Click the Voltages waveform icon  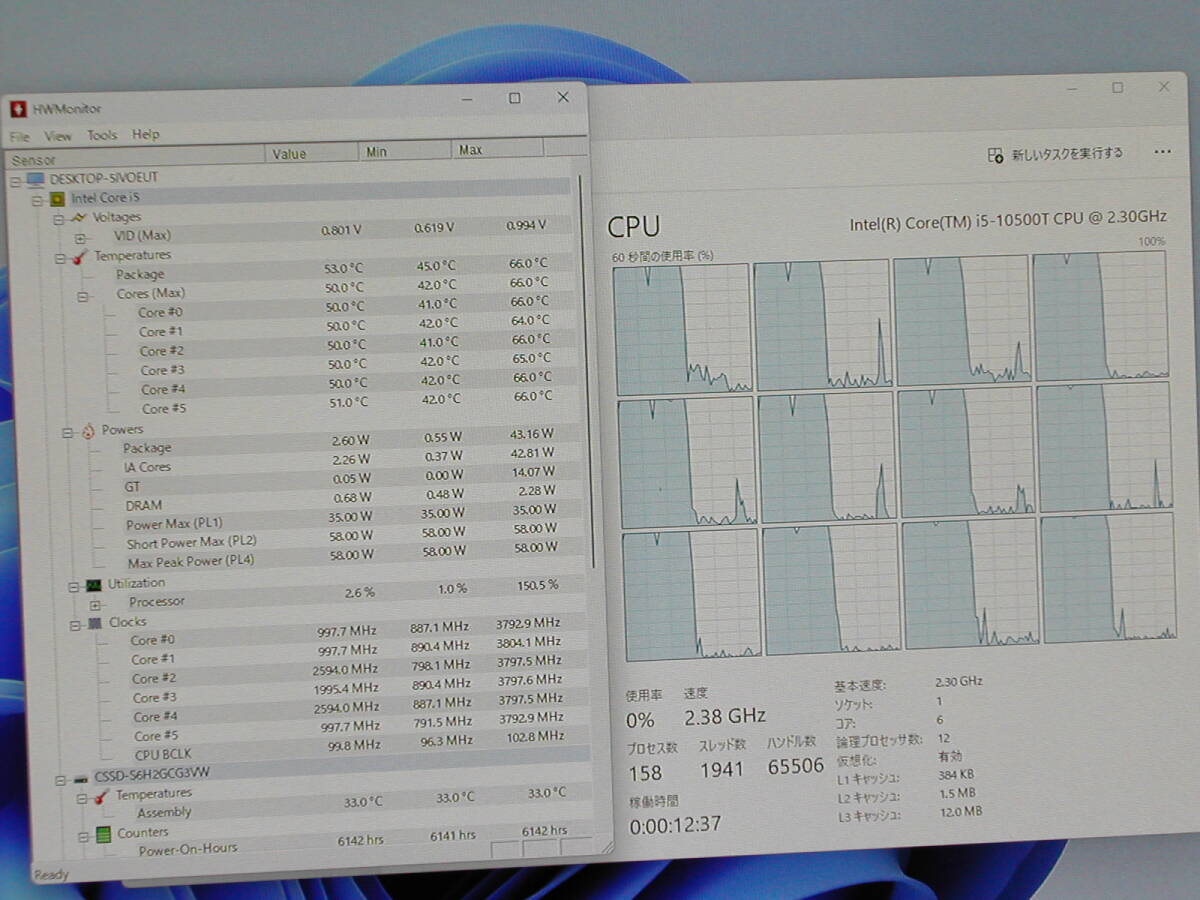point(78,217)
